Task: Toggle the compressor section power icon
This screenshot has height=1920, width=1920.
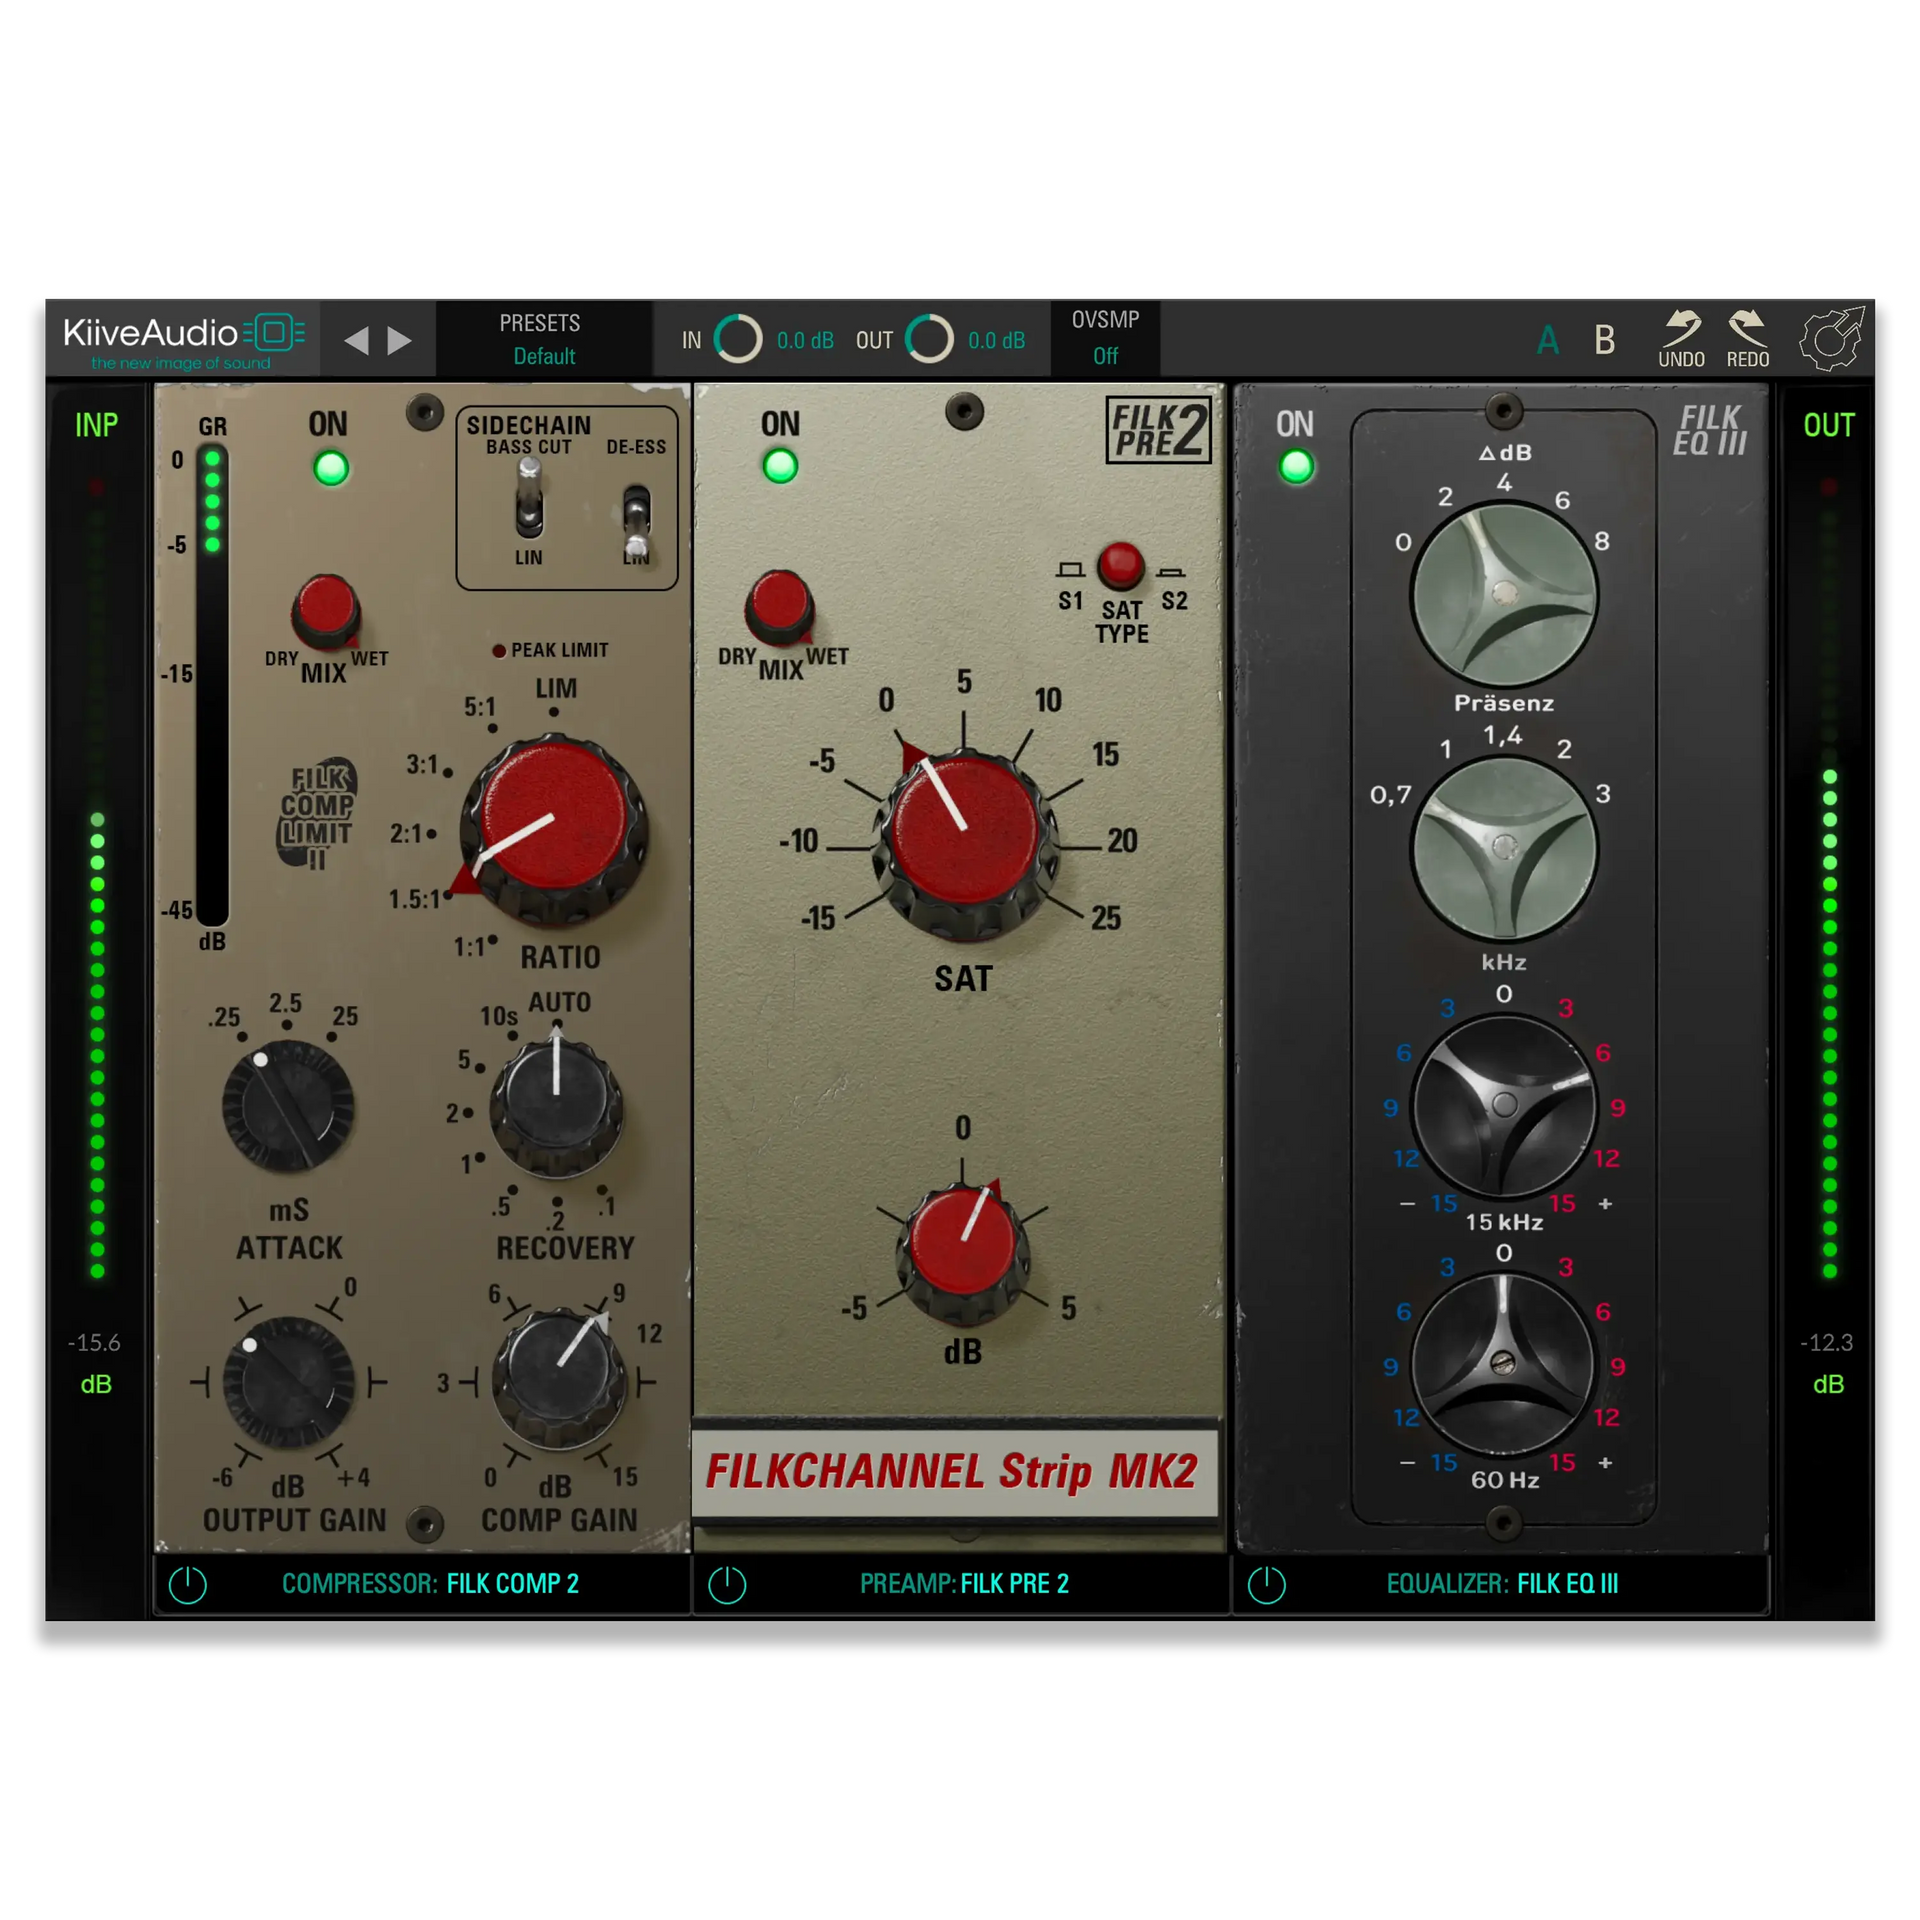Action: (187, 1584)
